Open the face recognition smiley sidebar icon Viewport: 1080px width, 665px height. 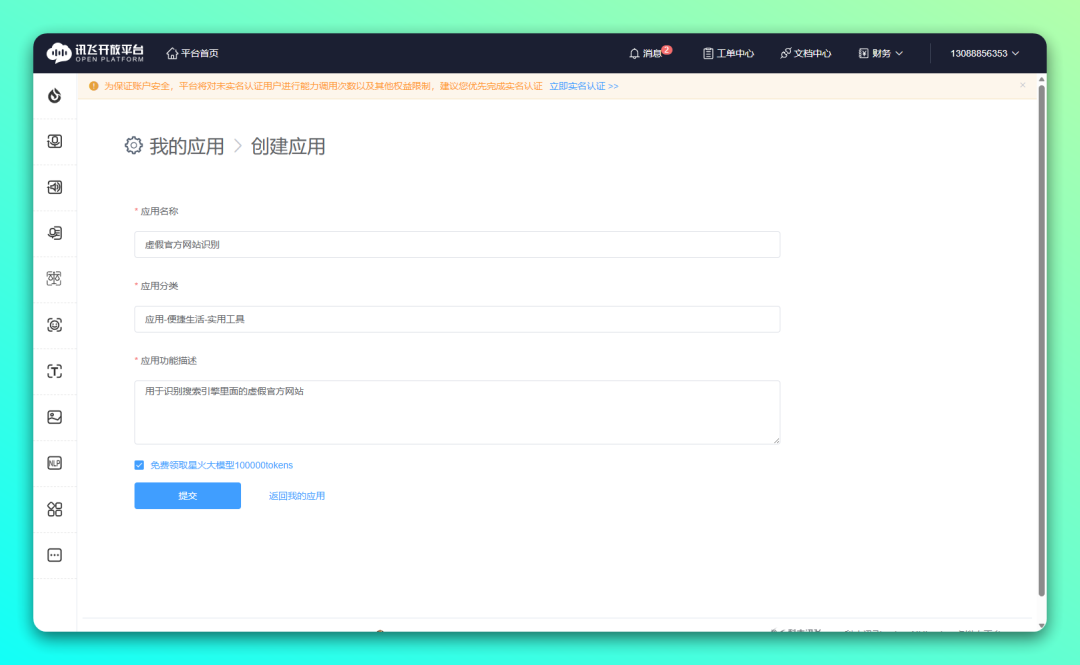[x=54, y=325]
